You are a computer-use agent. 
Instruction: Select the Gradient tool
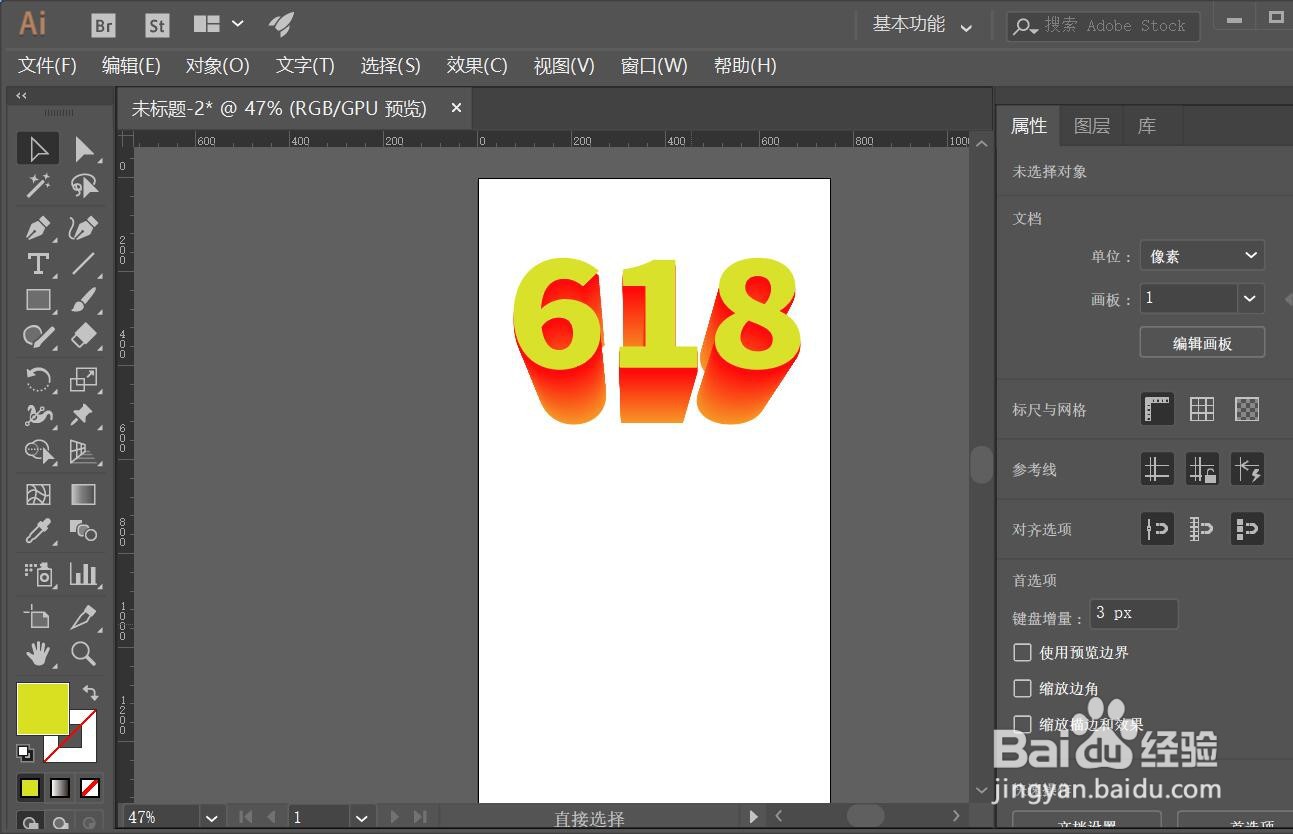pos(84,494)
